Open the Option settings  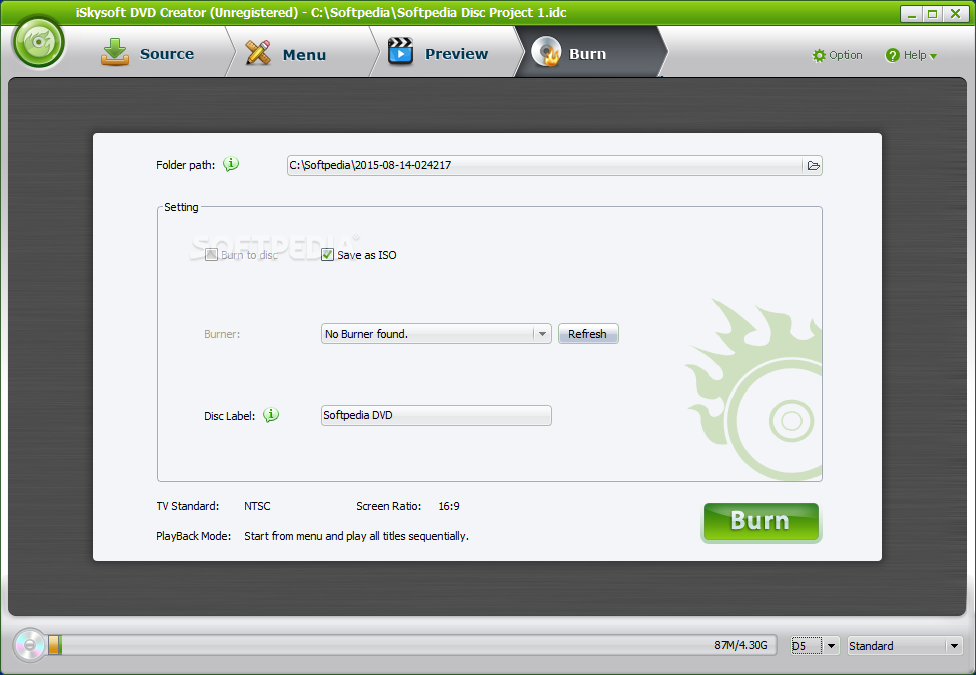838,55
